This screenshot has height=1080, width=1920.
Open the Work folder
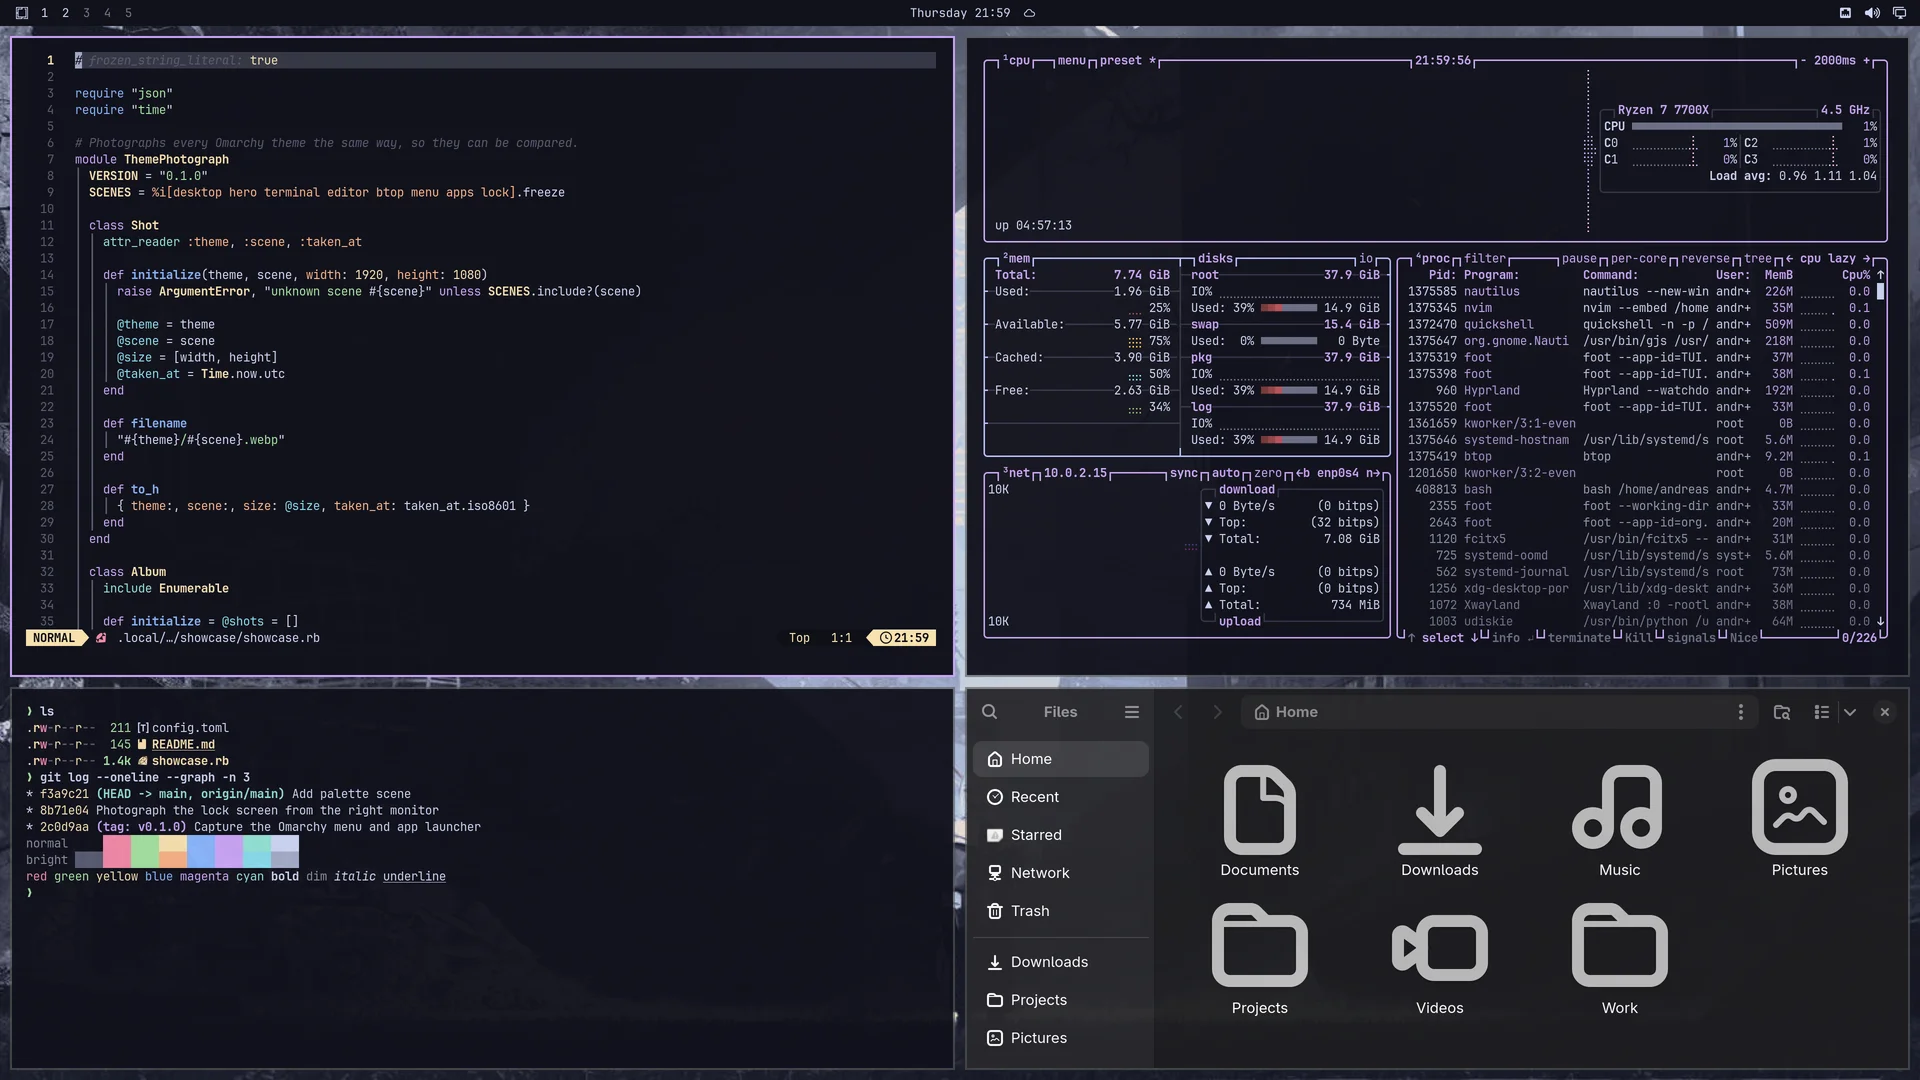[x=1620, y=960]
